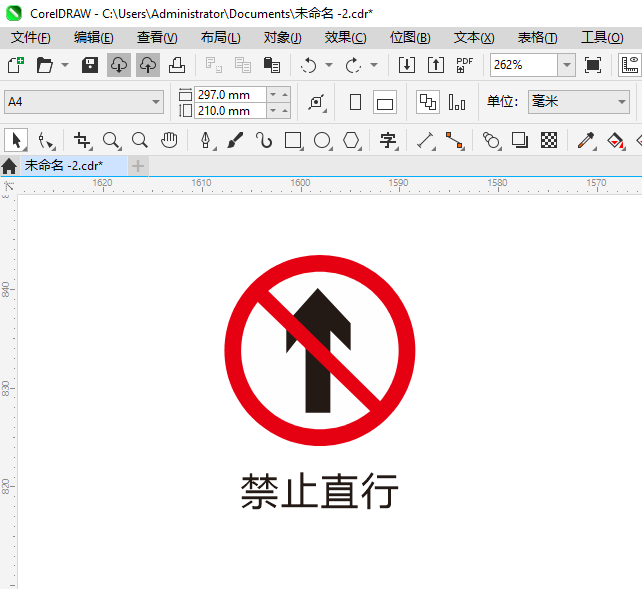Open the 文件(F) menu

[30, 38]
